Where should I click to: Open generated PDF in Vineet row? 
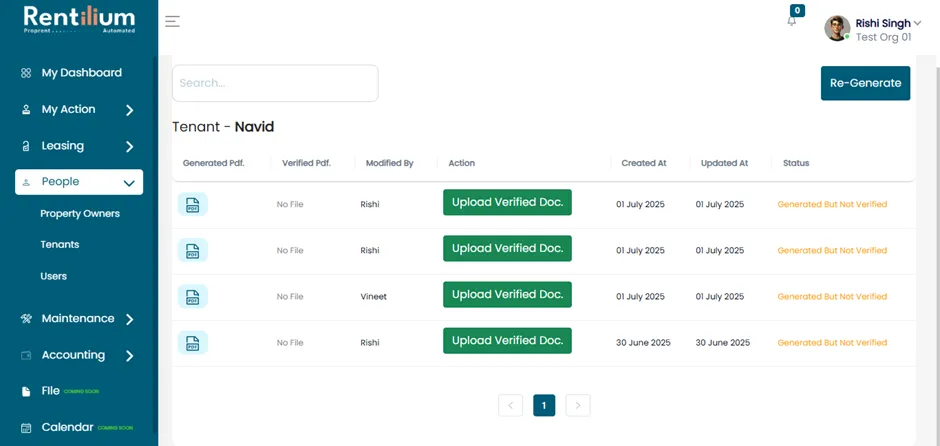pos(192,296)
